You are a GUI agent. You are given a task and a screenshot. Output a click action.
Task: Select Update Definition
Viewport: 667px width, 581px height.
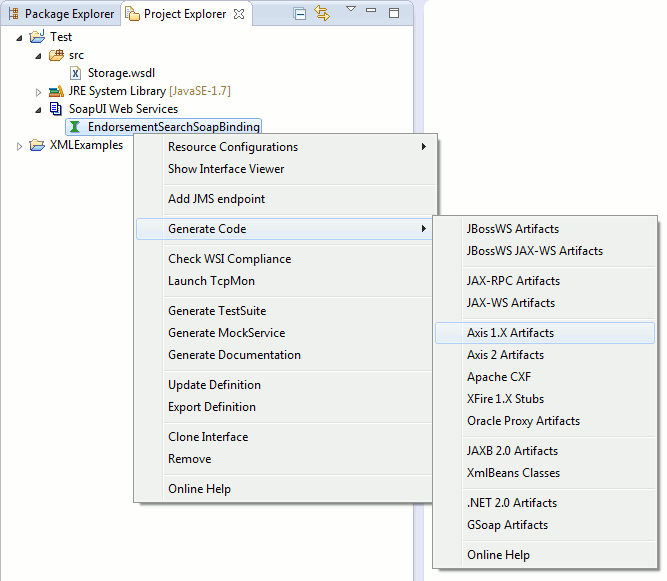pos(214,384)
